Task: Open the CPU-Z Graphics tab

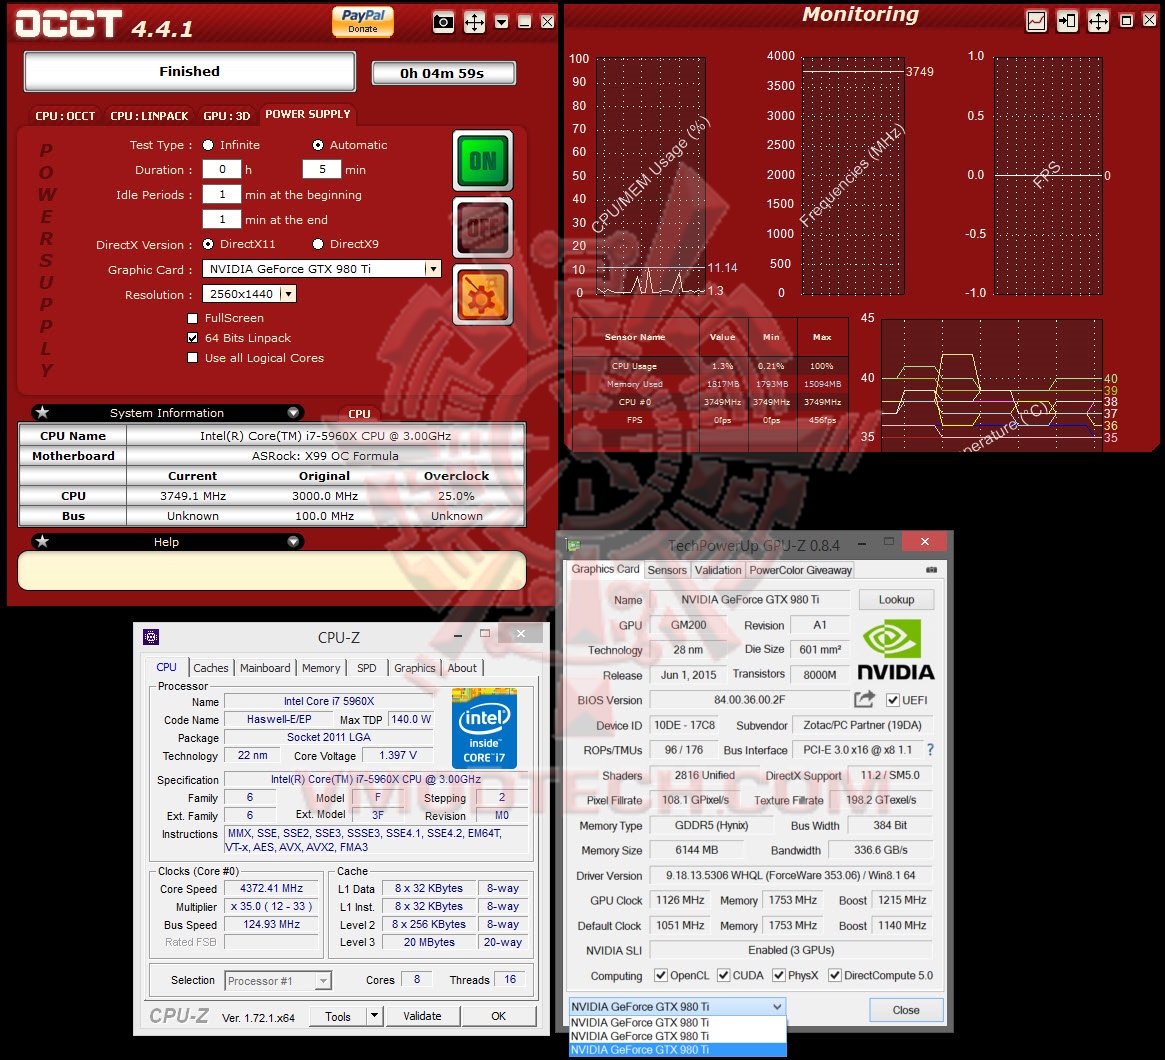Action: click(x=415, y=668)
